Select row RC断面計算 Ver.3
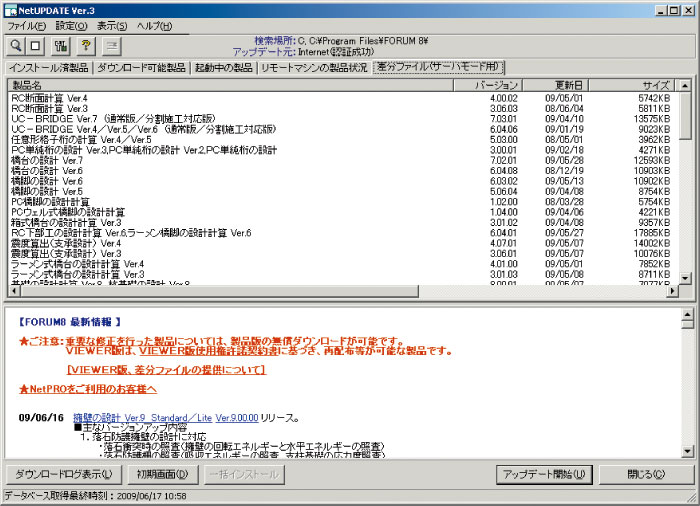This screenshot has width=700, height=506. [x=342, y=109]
